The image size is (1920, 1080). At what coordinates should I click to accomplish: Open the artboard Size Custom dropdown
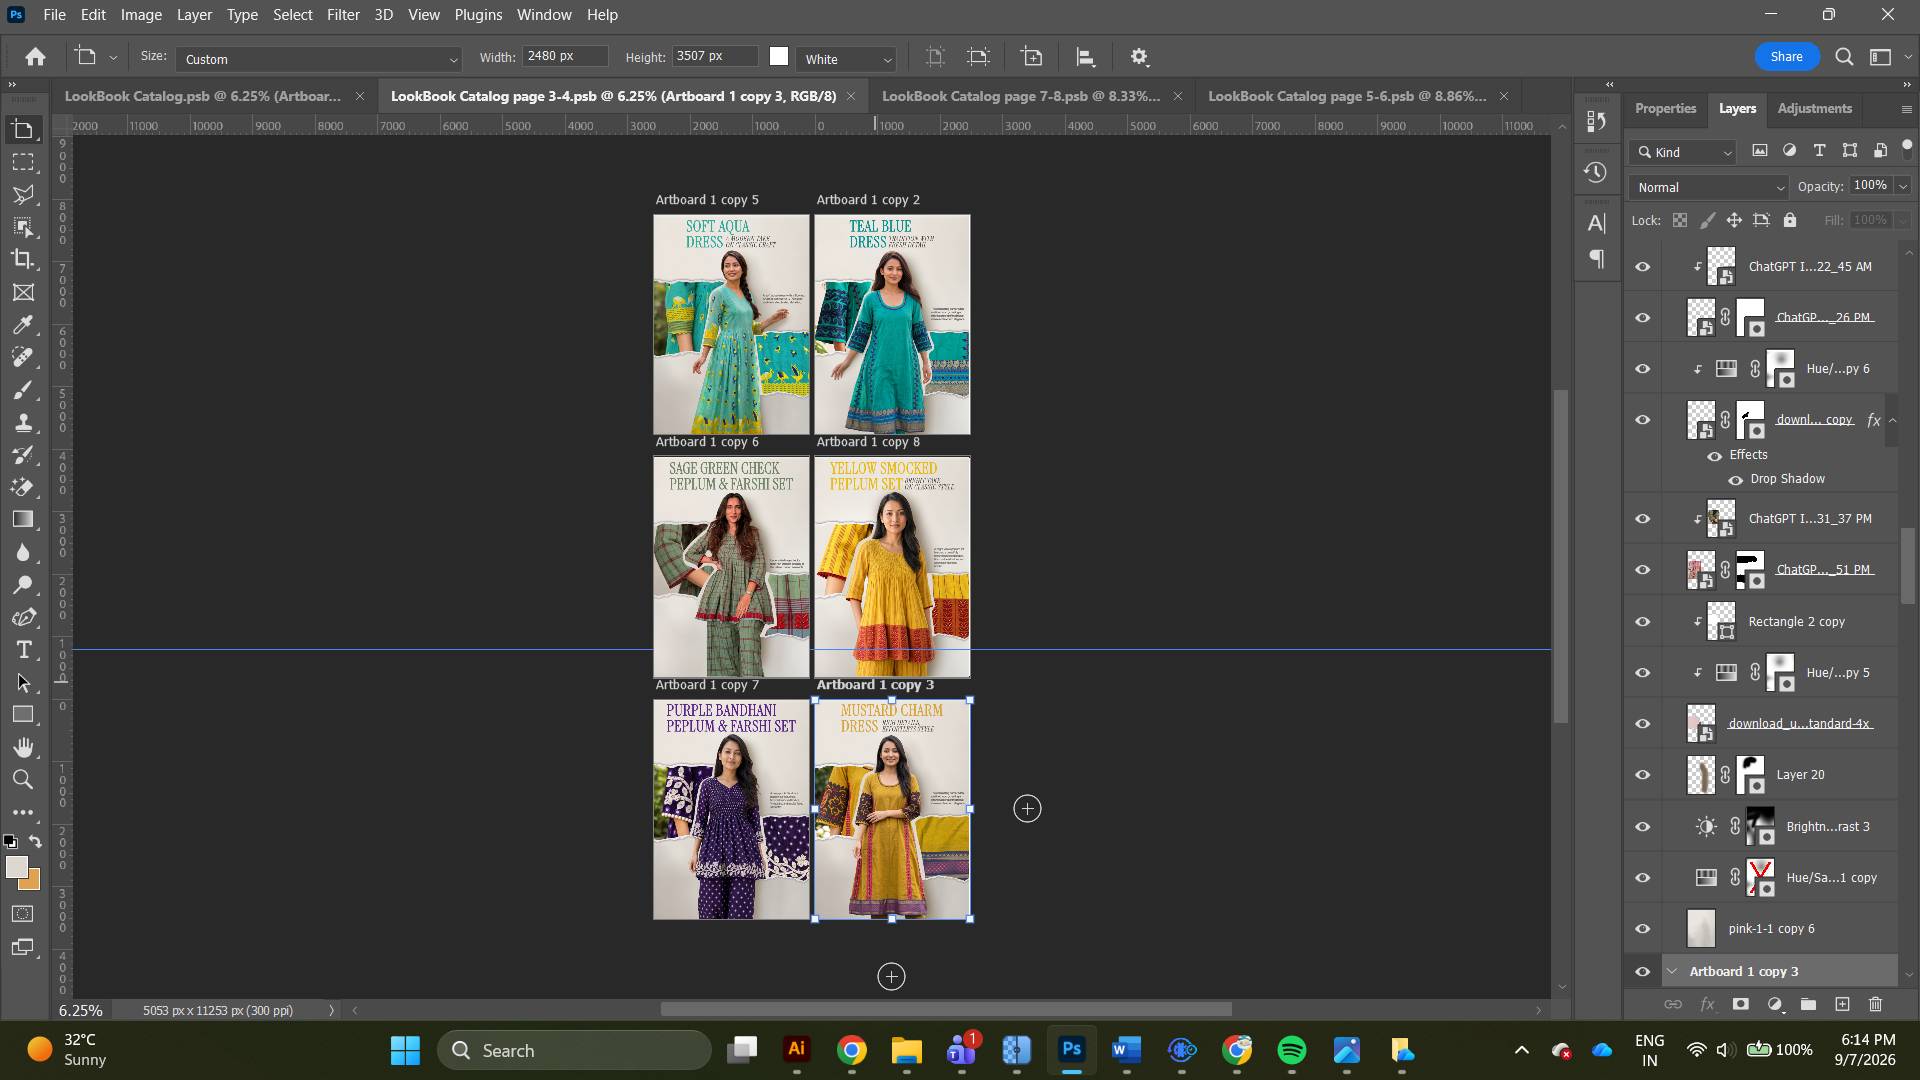click(x=319, y=59)
